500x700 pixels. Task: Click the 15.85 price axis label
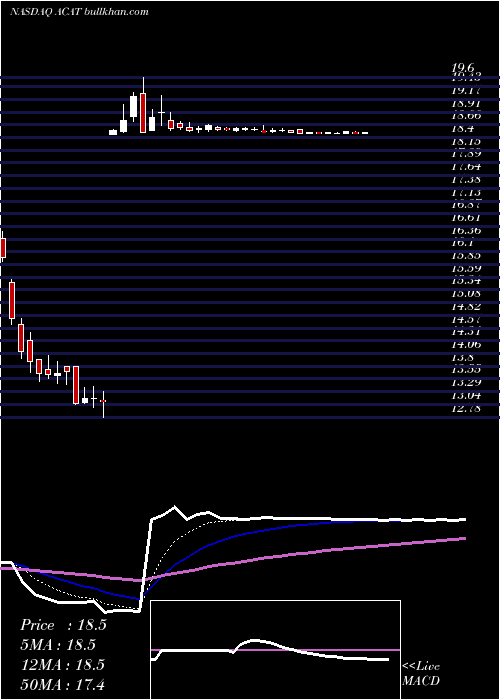467,256
